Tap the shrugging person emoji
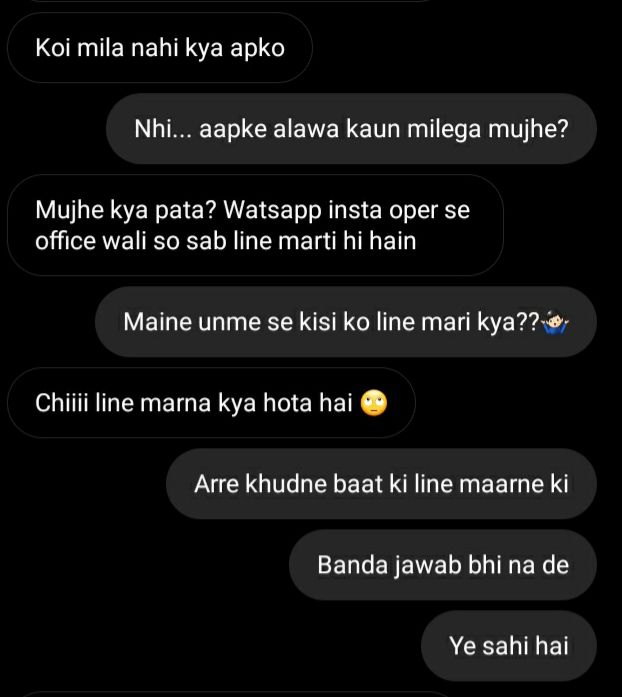This screenshot has height=697, width=622. pyautogui.click(x=555, y=322)
